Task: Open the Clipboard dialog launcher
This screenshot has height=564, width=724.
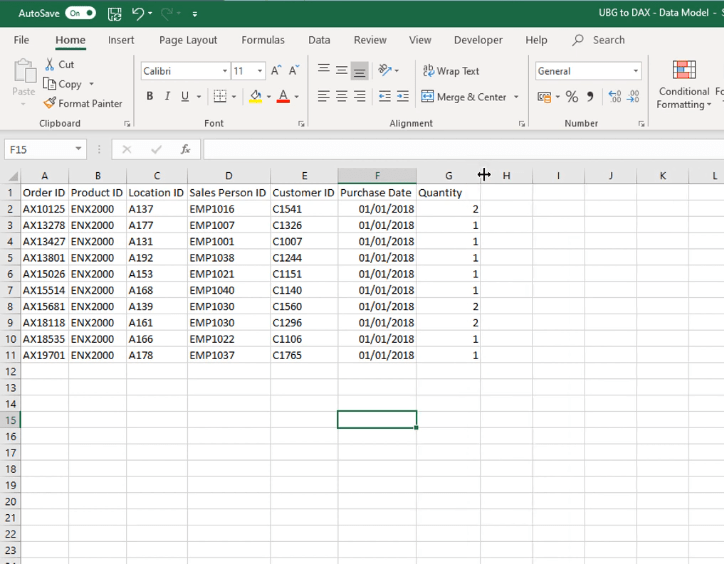Action: (x=127, y=124)
